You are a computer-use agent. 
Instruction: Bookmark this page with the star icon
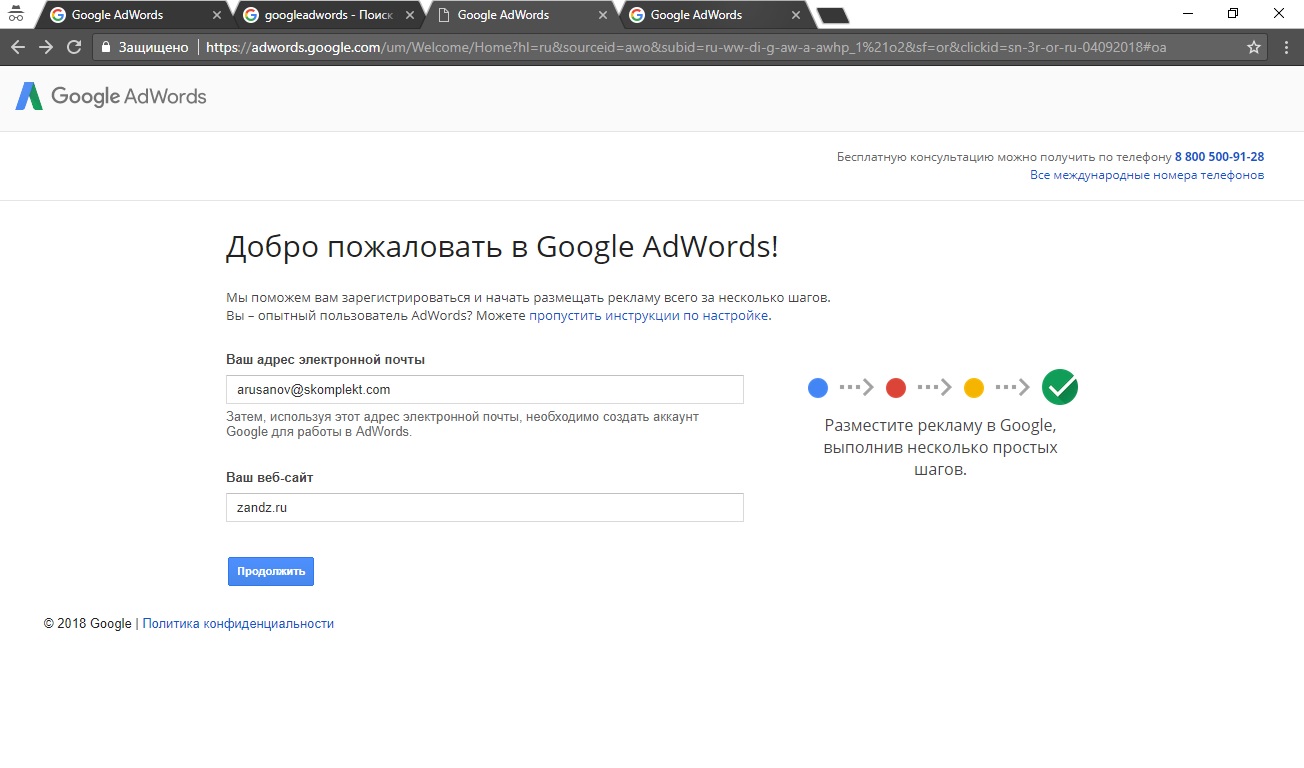pyautogui.click(x=1253, y=47)
